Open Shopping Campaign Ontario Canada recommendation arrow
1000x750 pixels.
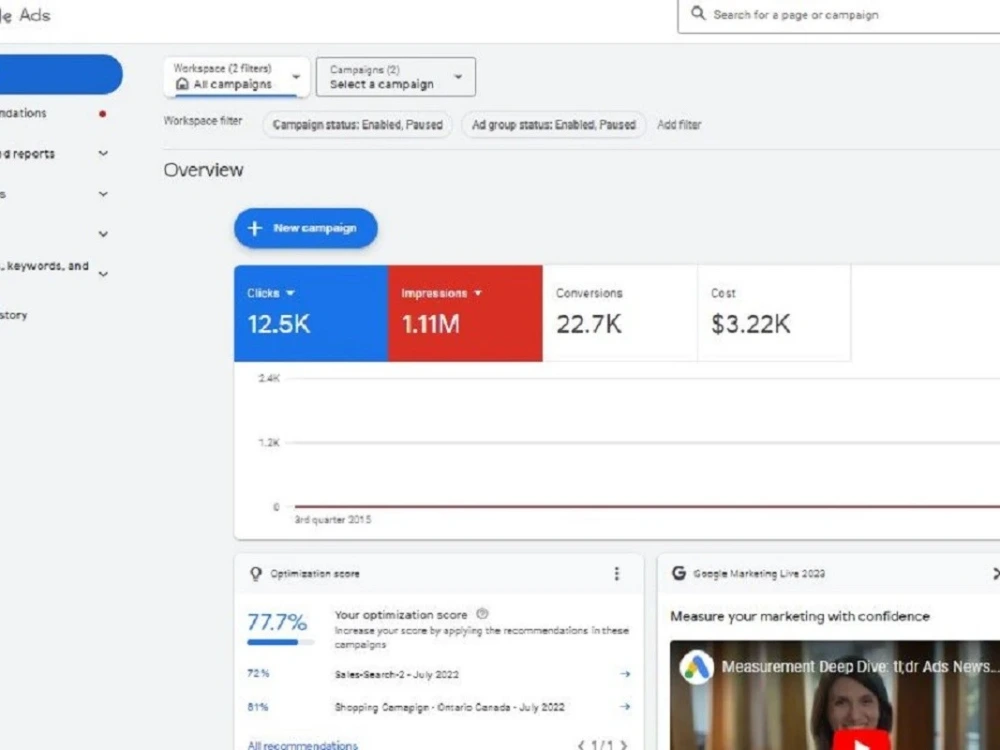click(625, 707)
